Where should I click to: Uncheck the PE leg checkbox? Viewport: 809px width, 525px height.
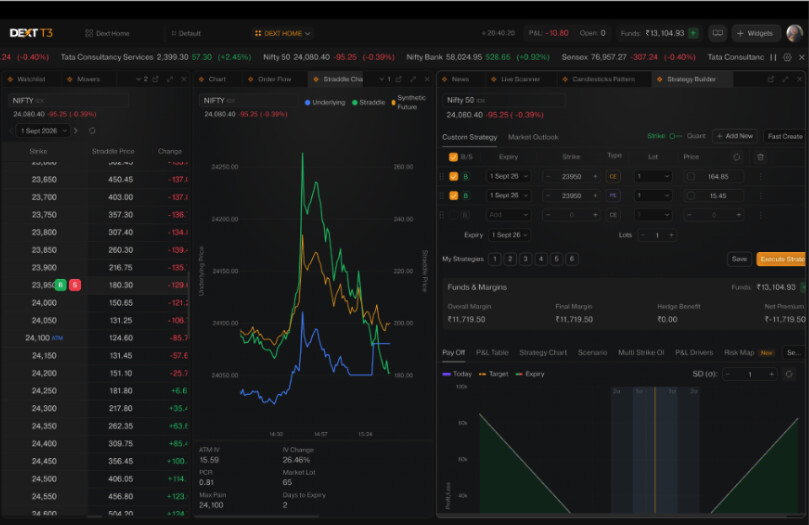pyautogui.click(x=453, y=195)
